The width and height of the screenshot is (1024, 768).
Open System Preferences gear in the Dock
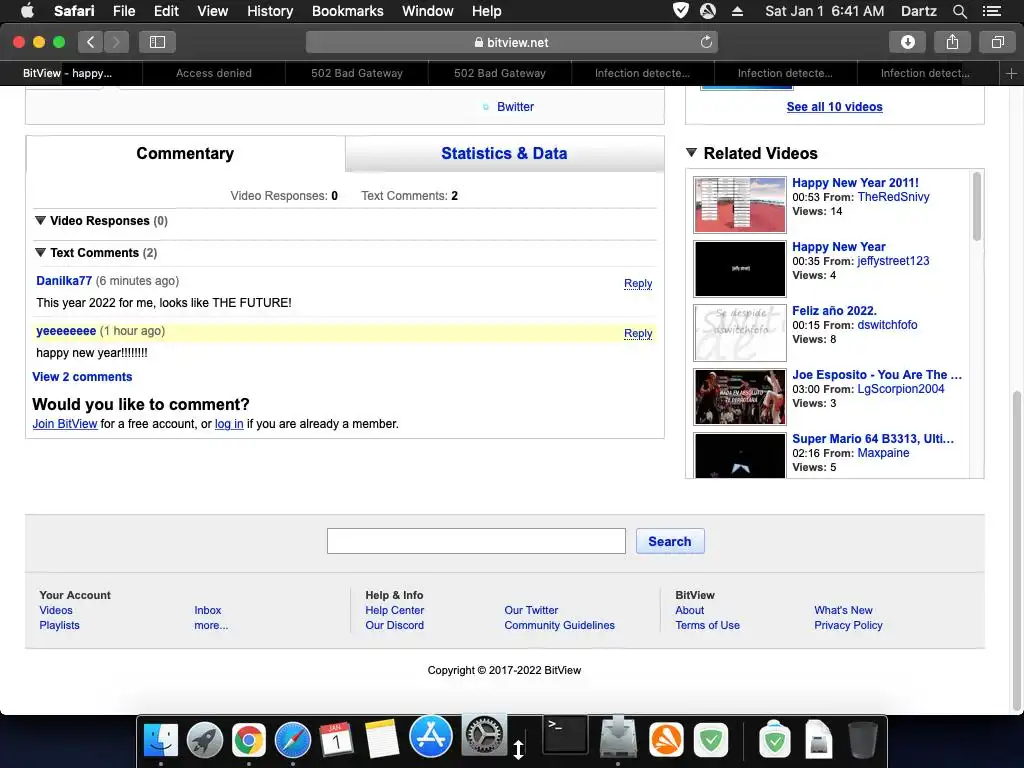[x=484, y=735]
